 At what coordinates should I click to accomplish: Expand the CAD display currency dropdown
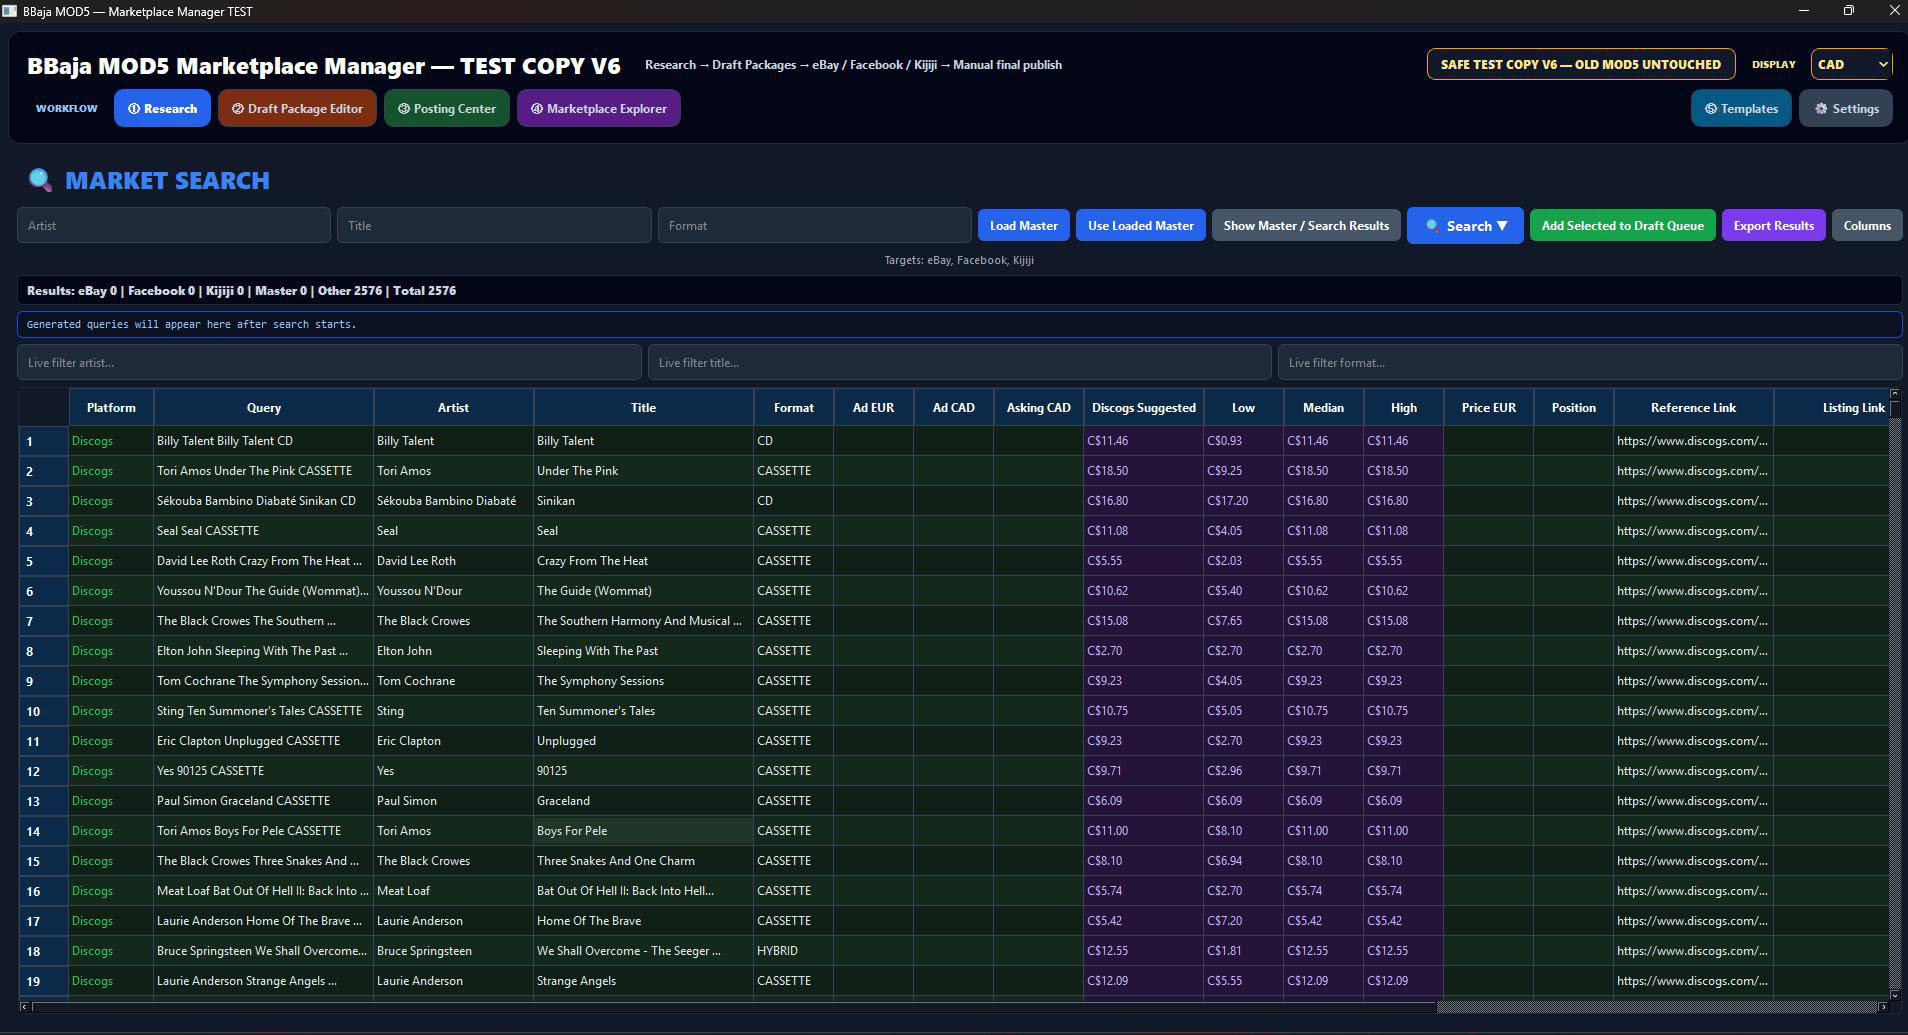(x=1851, y=64)
